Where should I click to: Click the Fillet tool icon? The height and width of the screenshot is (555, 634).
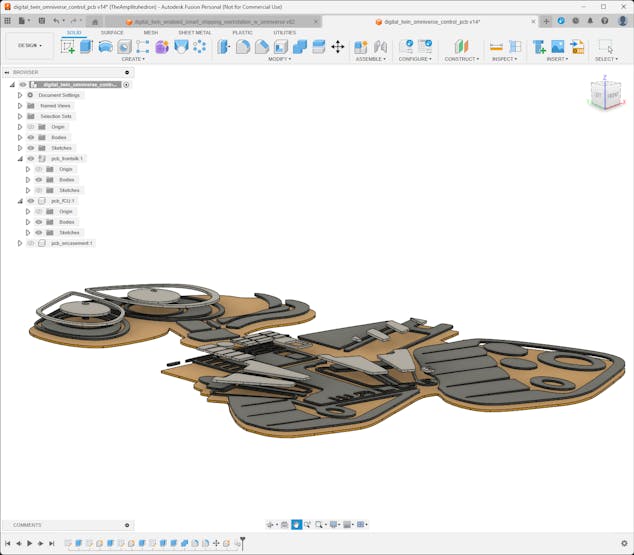(x=243, y=46)
